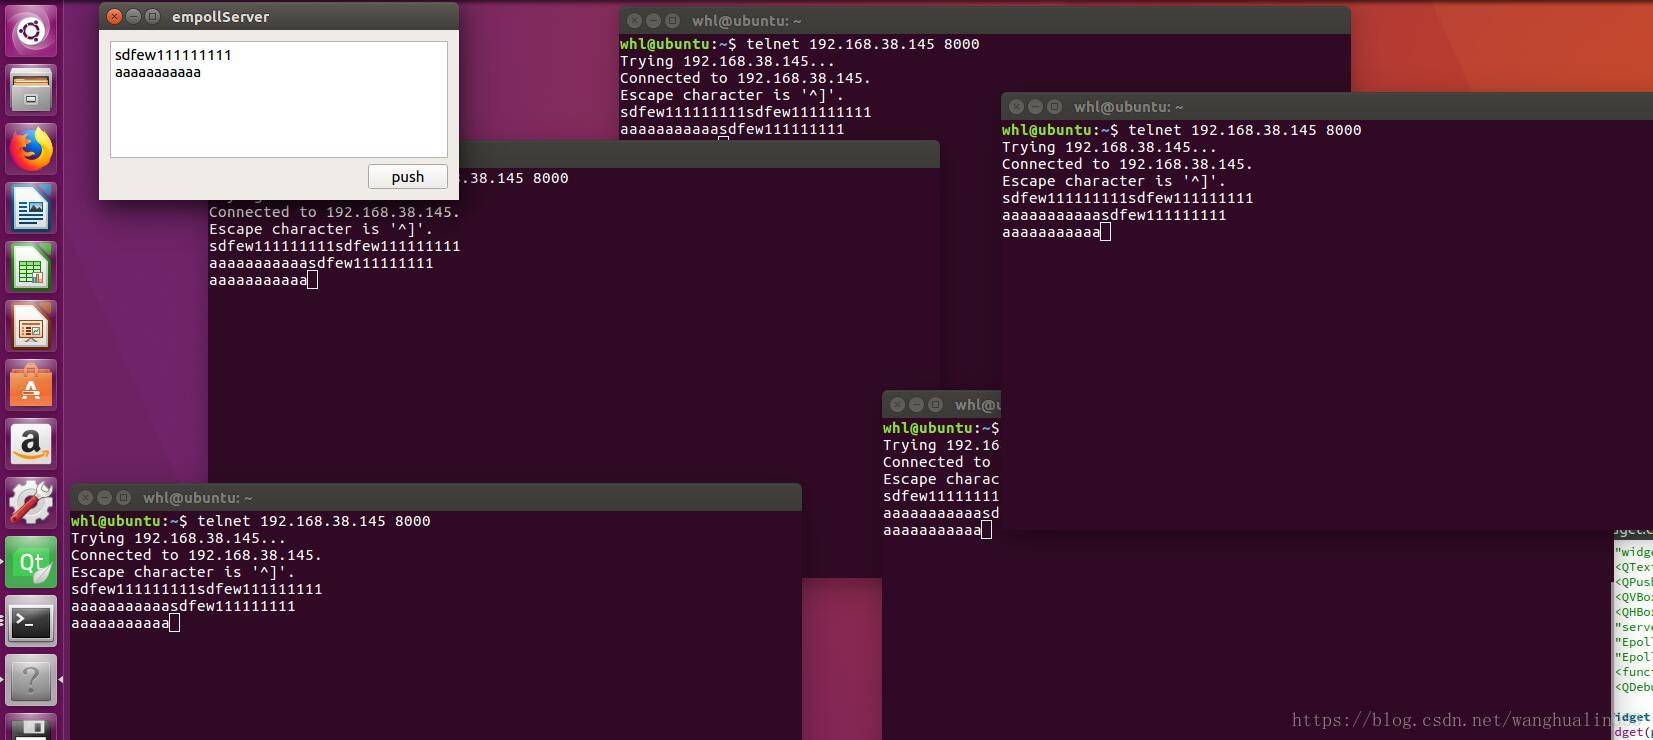Close the right-side terminal window
The height and width of the screenshot is (740, 1653).
click(x=1016, y=106)
